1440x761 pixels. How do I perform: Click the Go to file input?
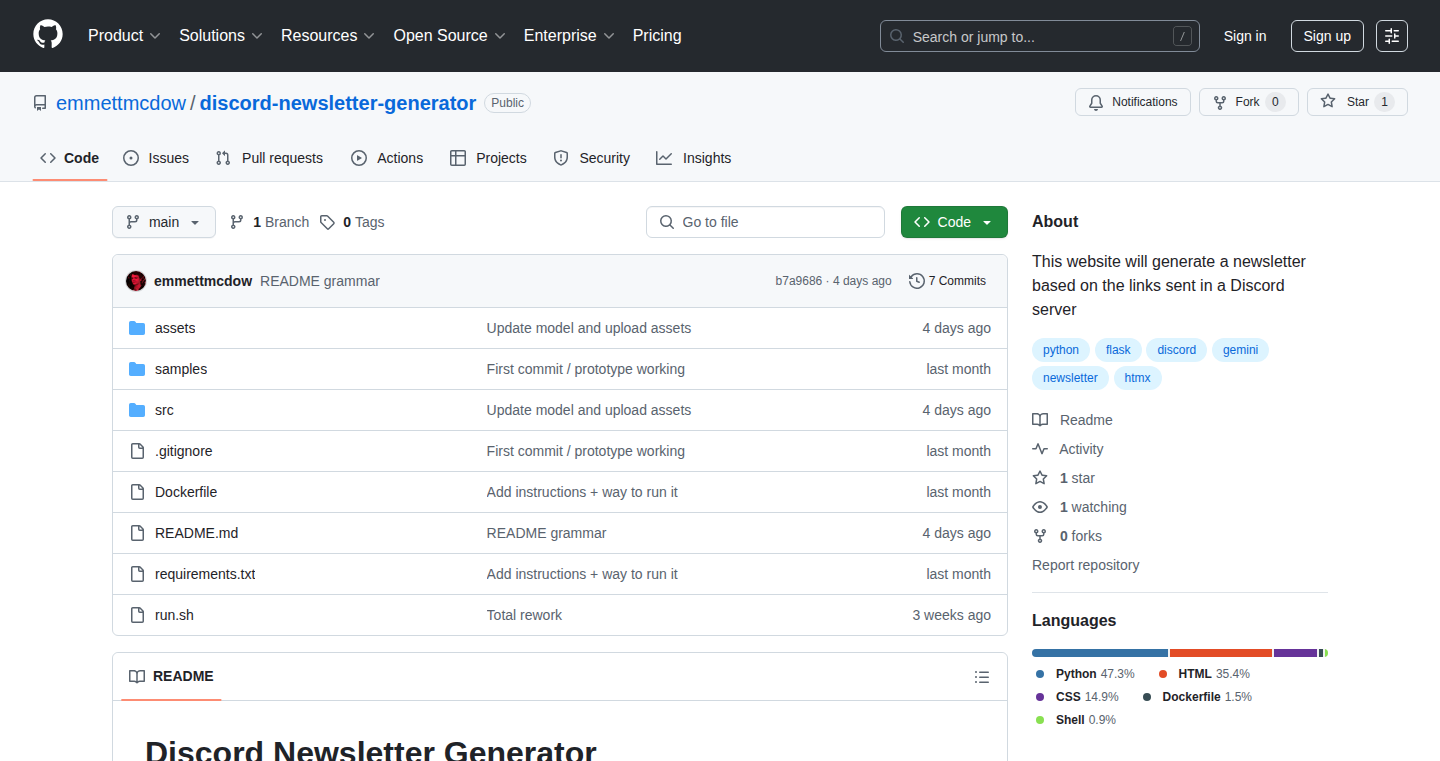(766, 222)
